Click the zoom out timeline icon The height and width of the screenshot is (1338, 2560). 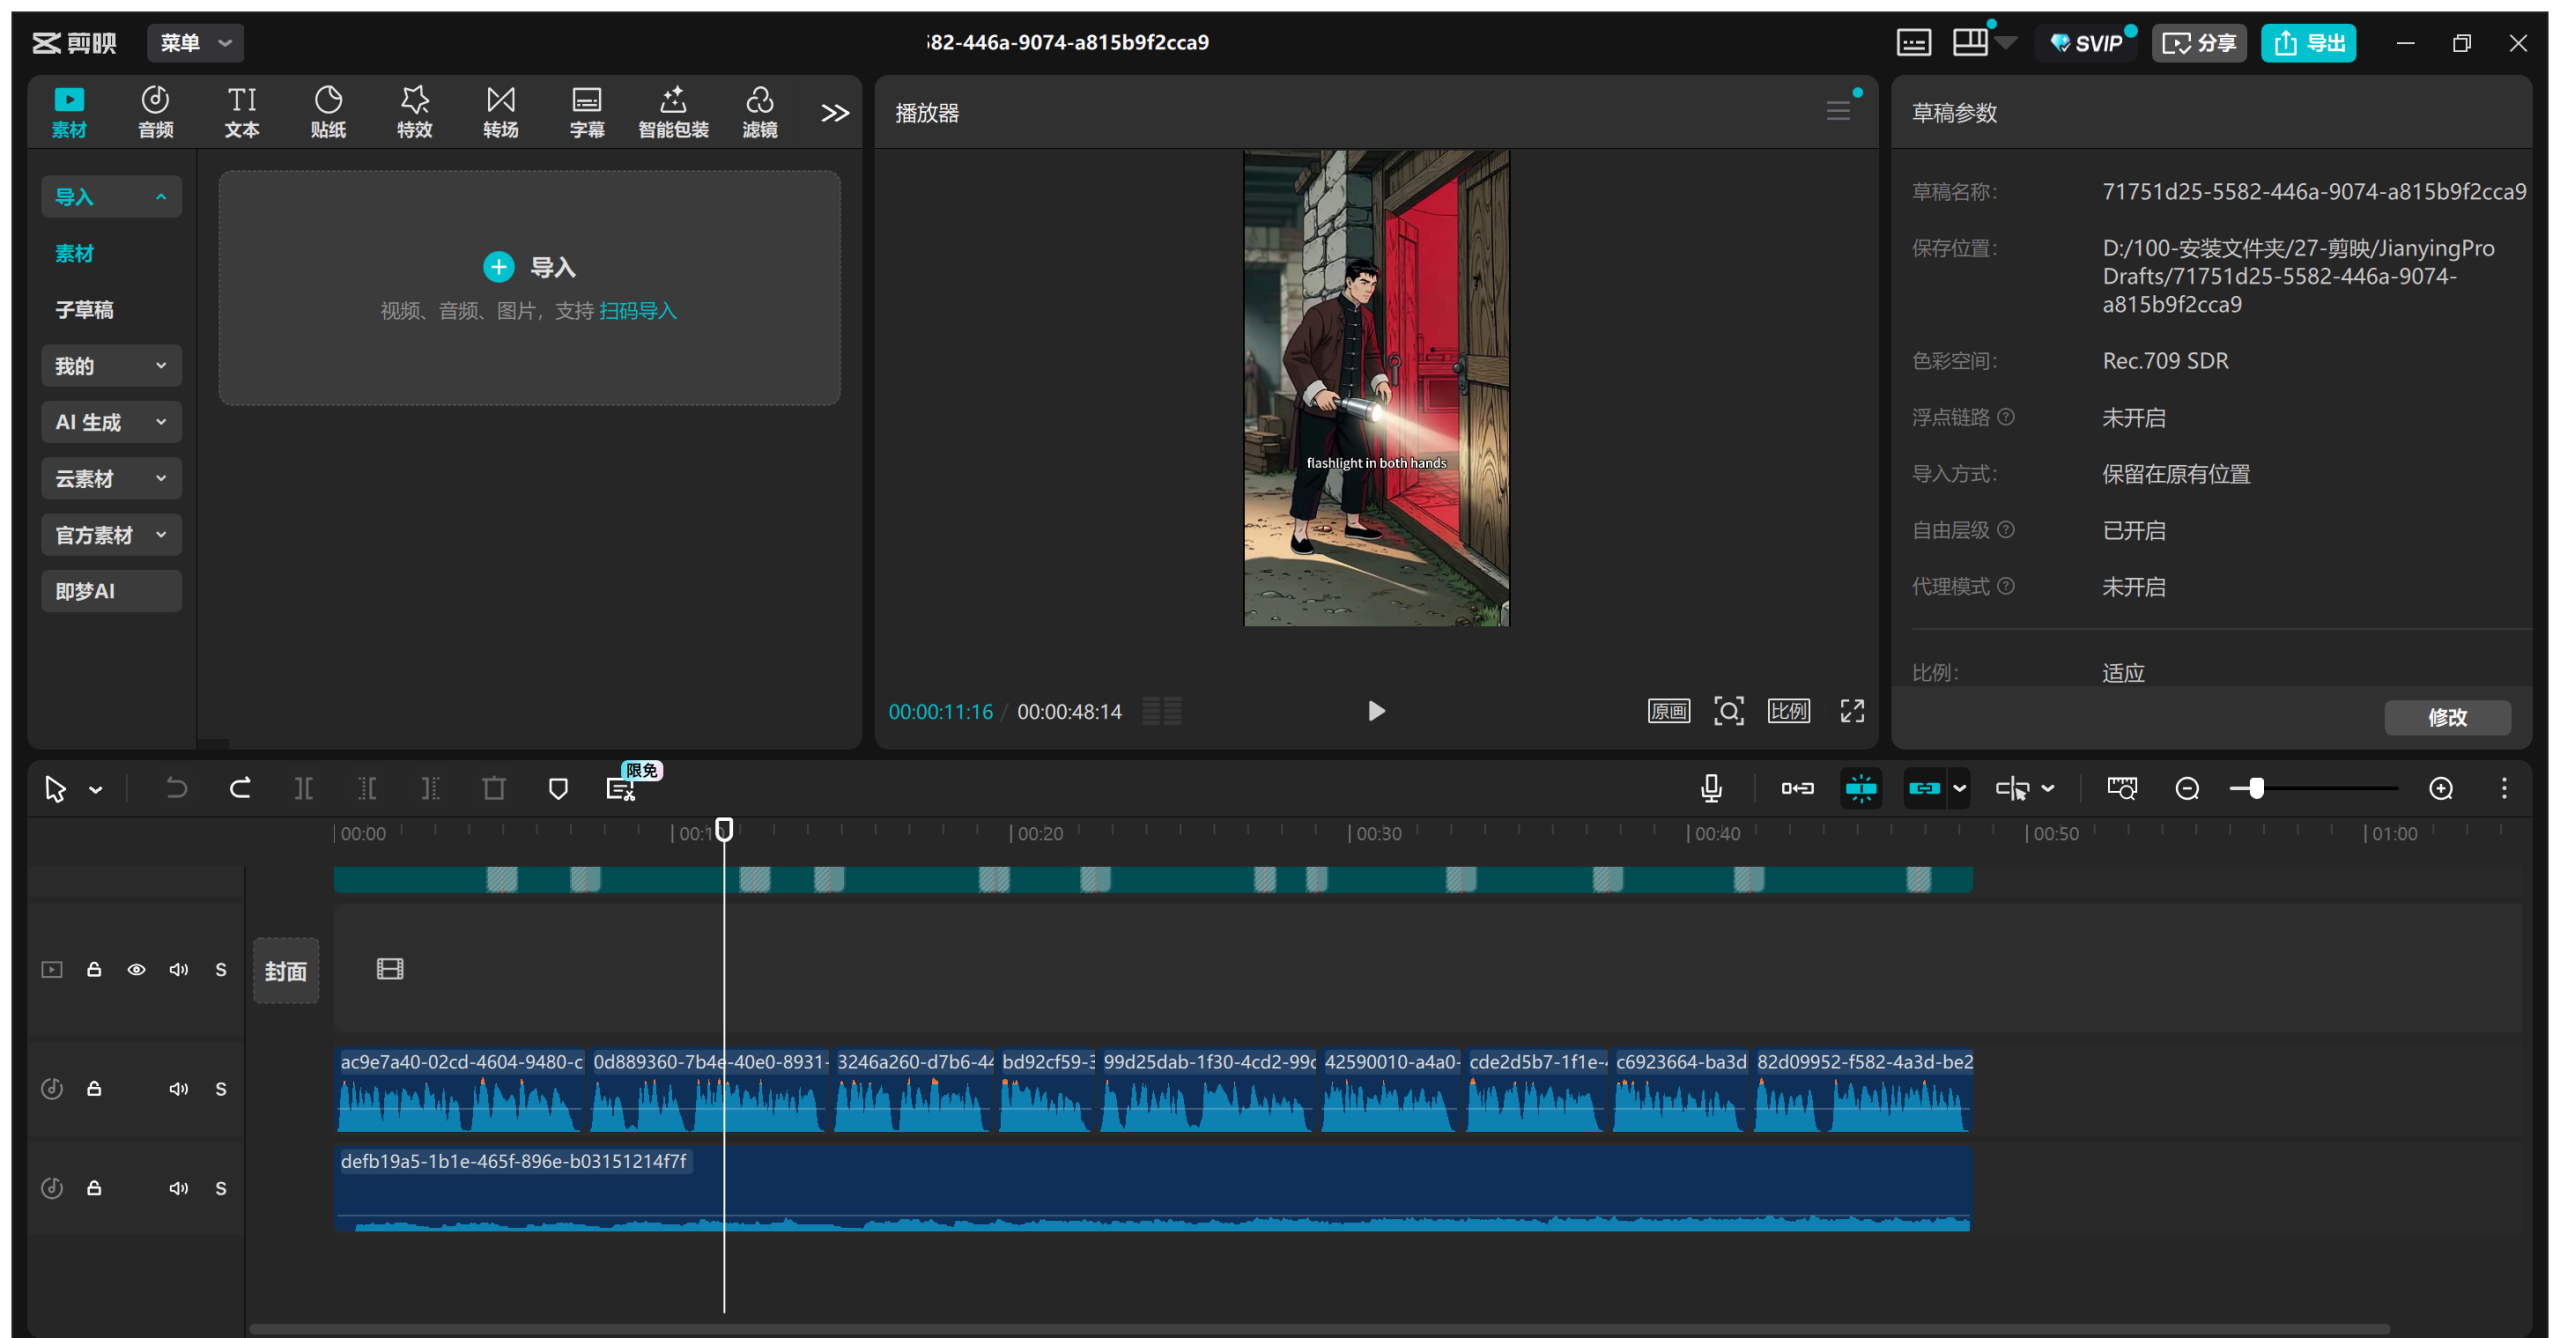[2187, 789]
